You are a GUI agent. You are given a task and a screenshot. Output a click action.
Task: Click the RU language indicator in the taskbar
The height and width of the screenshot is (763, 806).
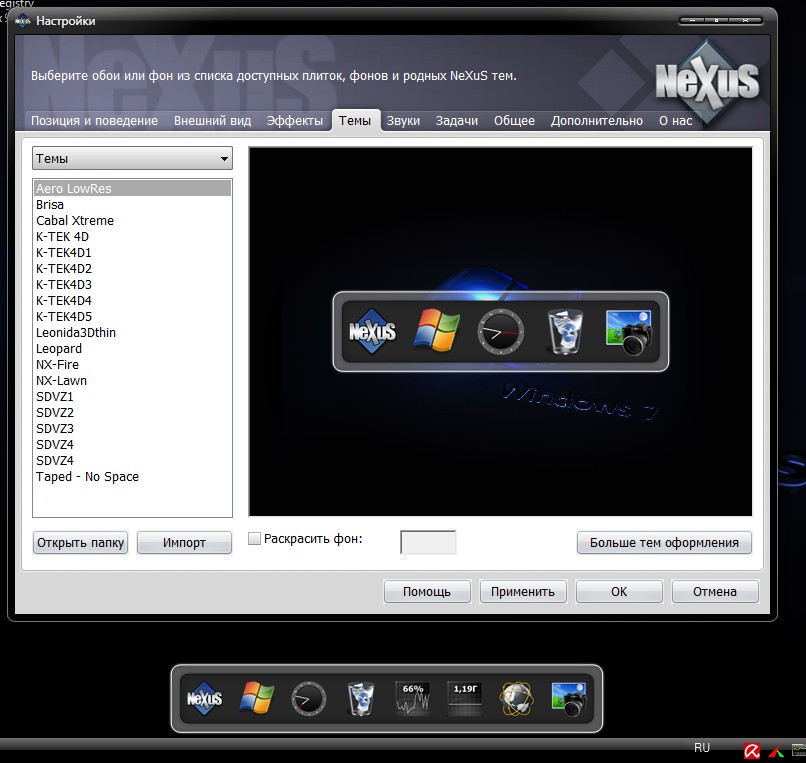pyautogui.click(x=702, y=748)
